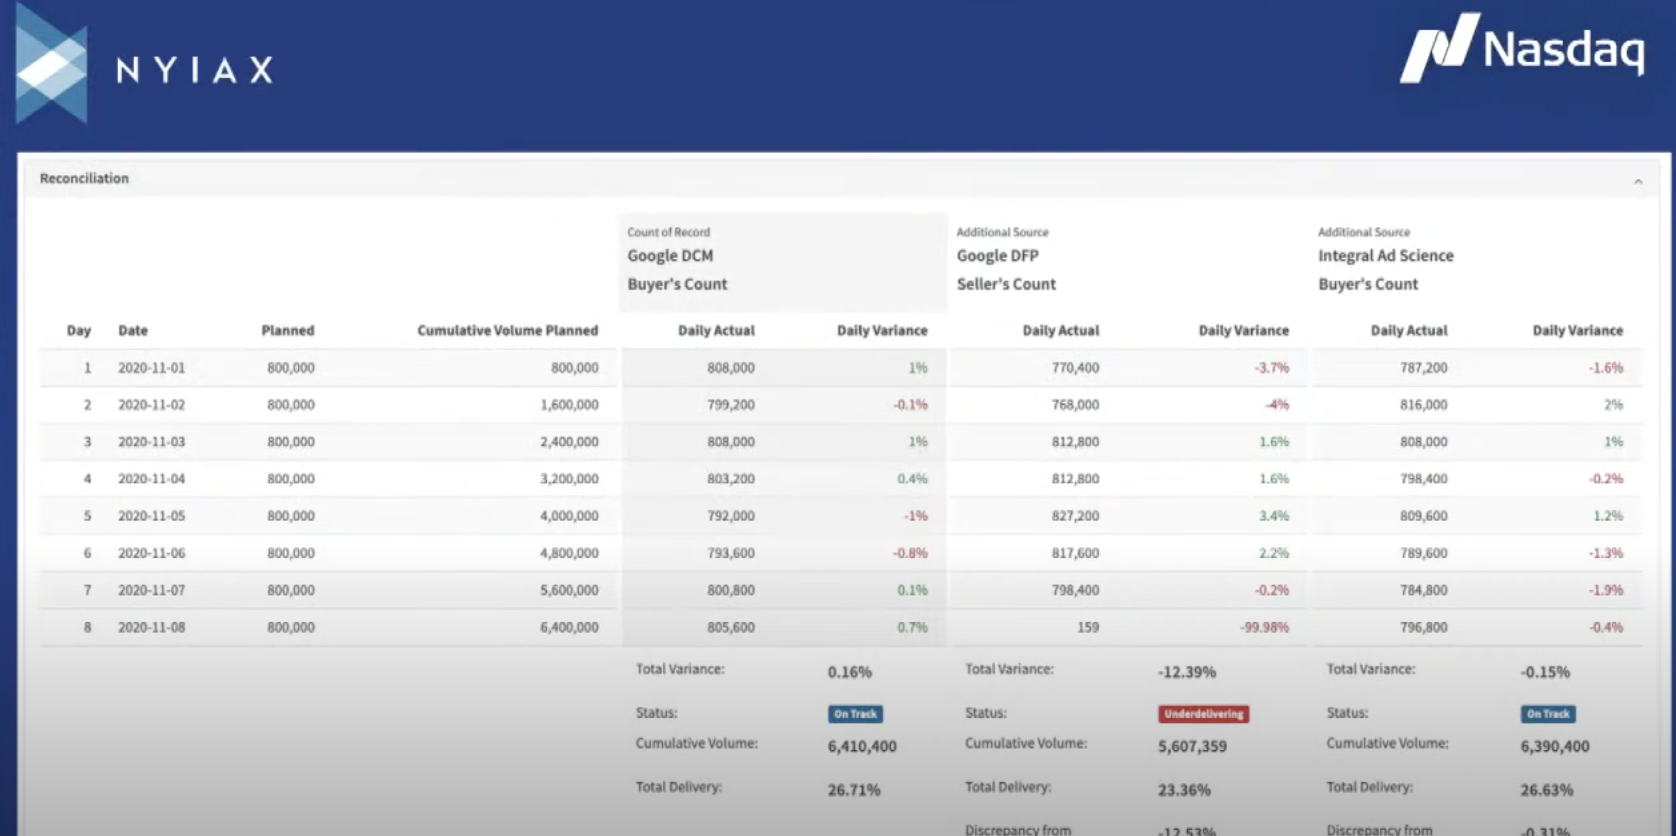This screenshot has width=1676, height=836.
Task: Click the Planned column header
Action: [x=288, y=330]
